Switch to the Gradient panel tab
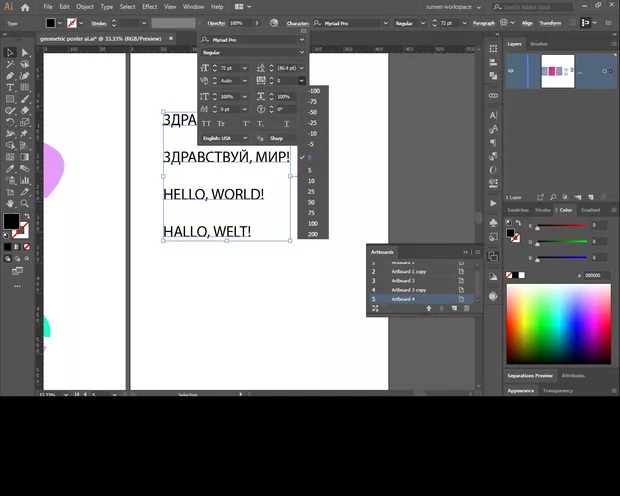The image size is (620, 496). (590, 210)
